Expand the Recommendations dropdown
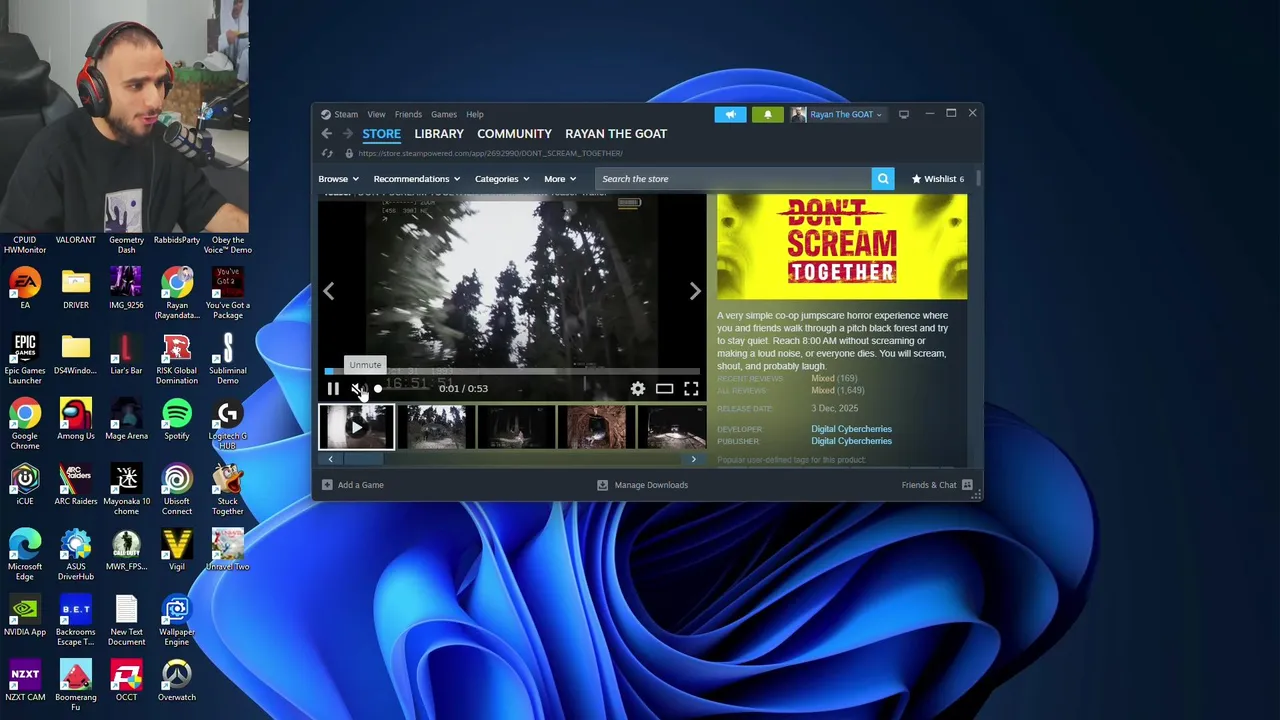This screenshot has width=1280, height=720. pos(417,179)
